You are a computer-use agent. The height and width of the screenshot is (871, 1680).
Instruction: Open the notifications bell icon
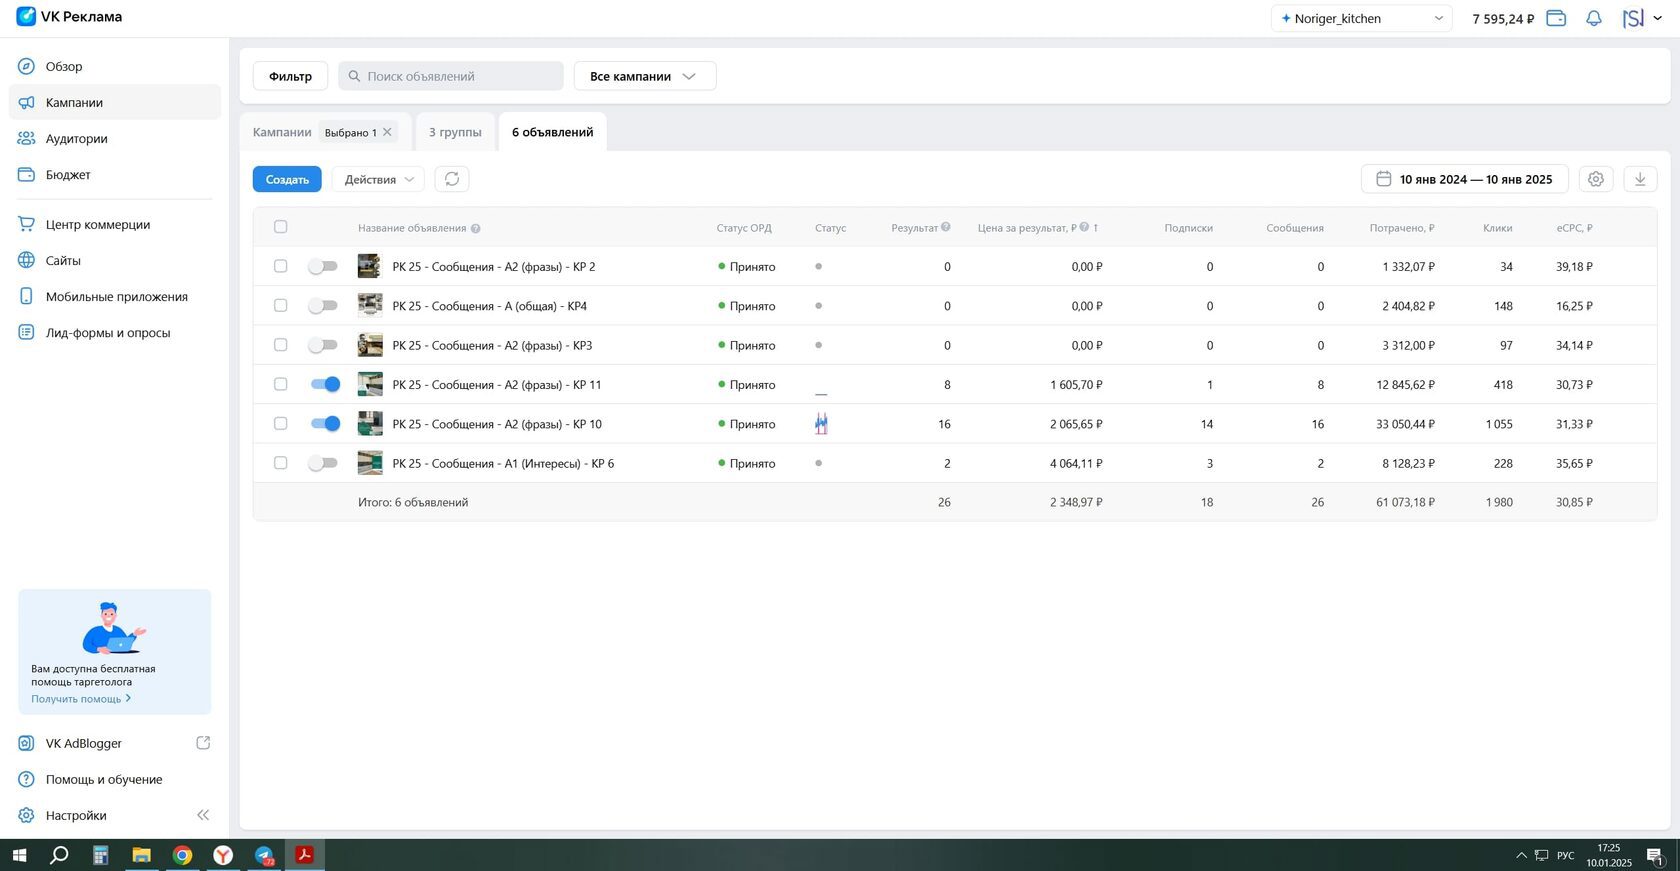[x=1594, y=18]
